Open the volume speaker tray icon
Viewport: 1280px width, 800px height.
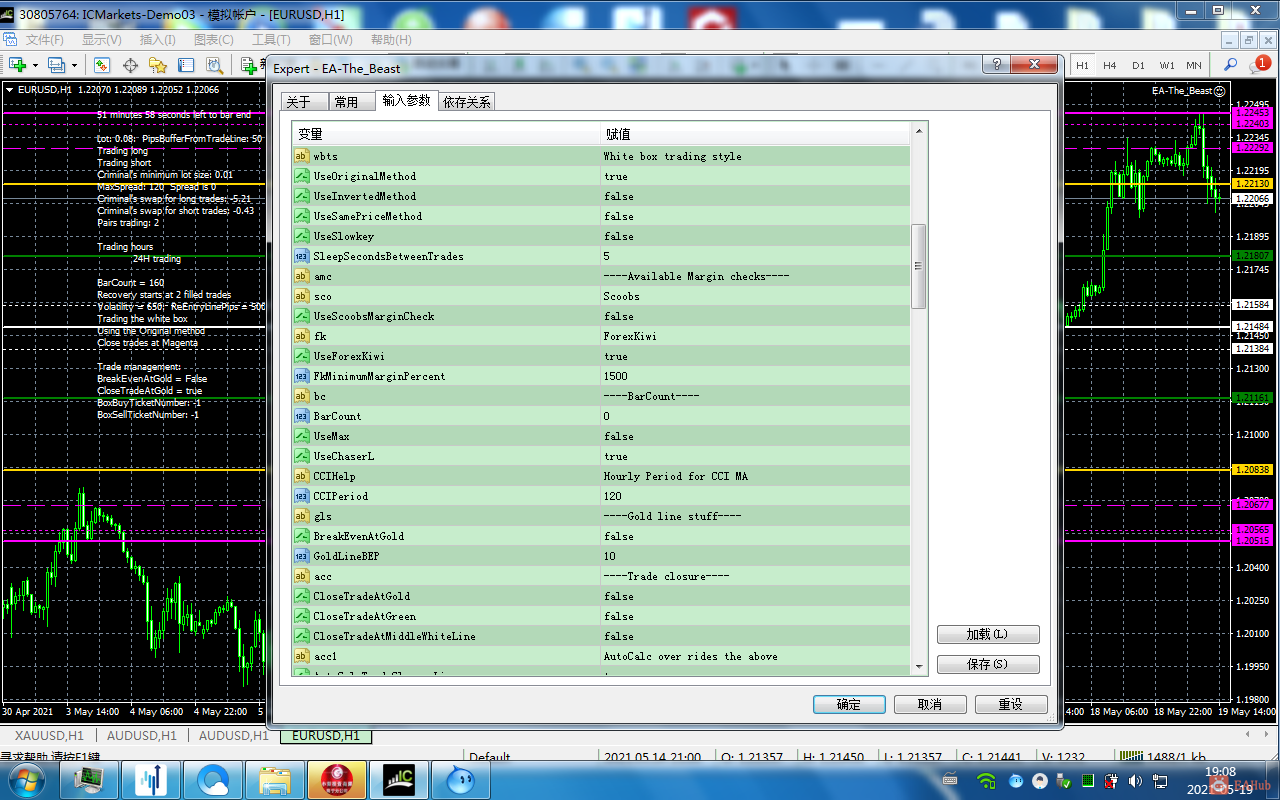click(x=1136, y=781)
